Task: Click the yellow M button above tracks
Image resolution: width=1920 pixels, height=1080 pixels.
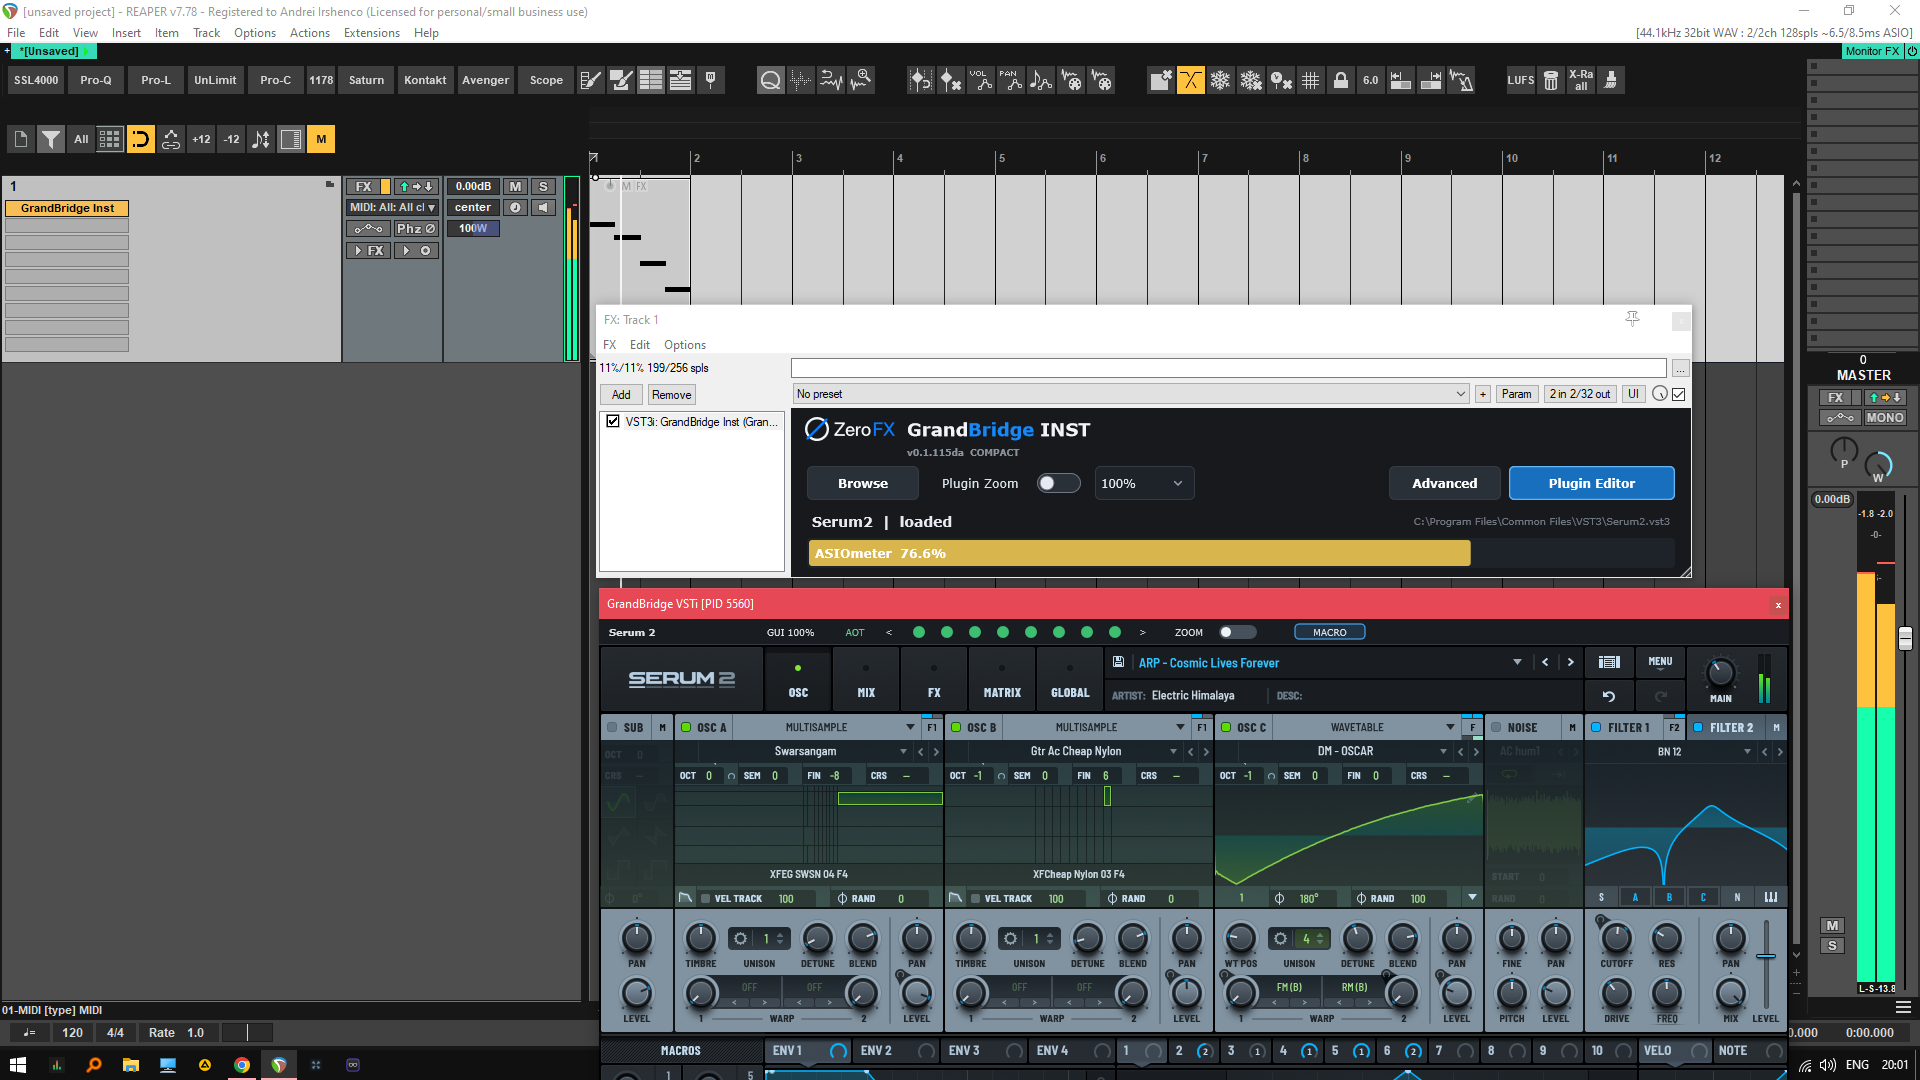Action: 321,139
